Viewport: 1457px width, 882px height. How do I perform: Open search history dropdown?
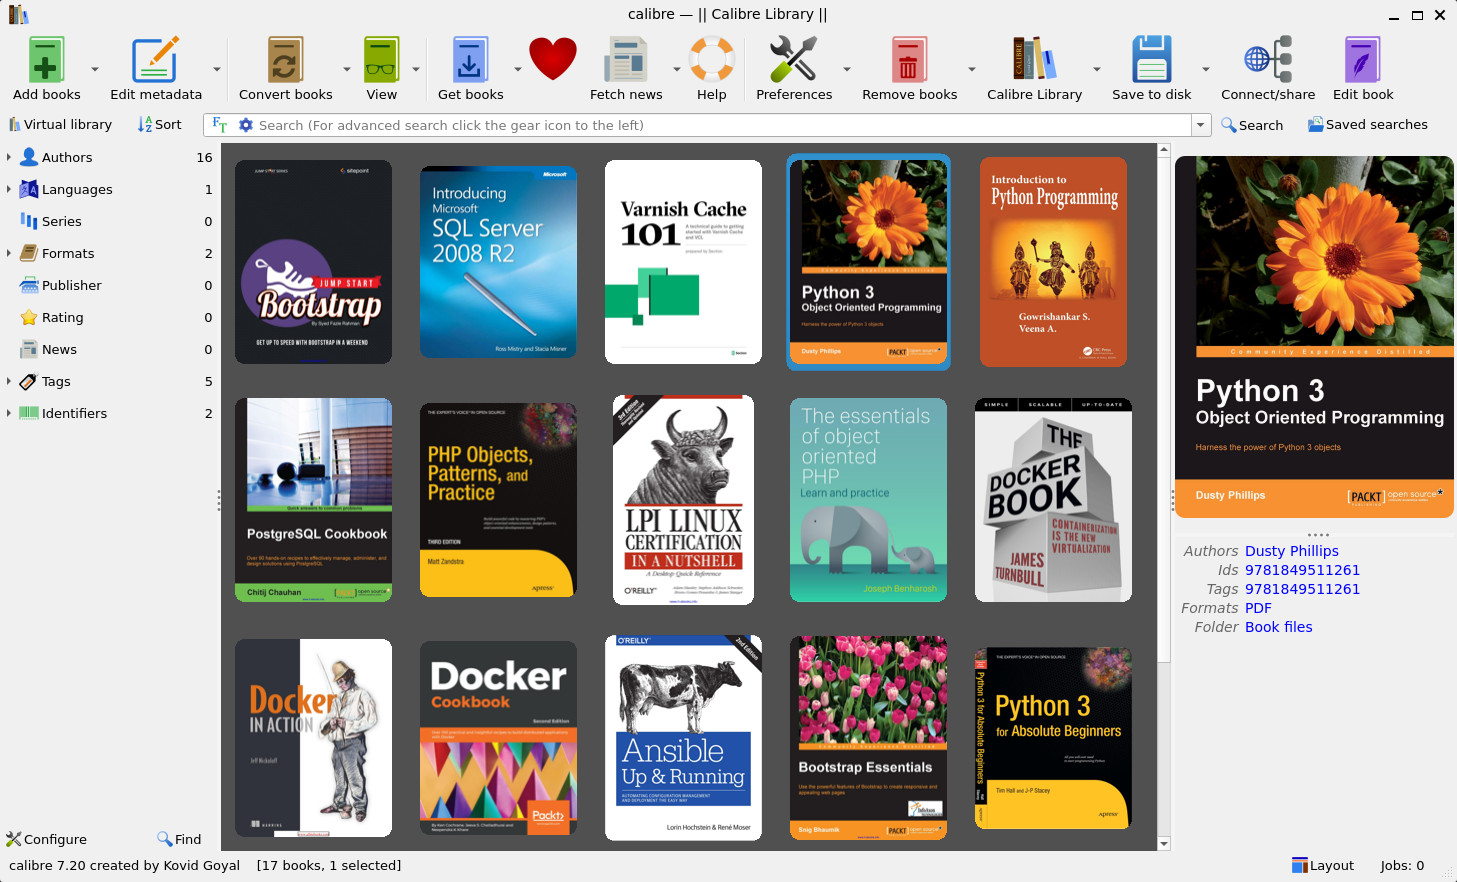tap(1201, 125)
